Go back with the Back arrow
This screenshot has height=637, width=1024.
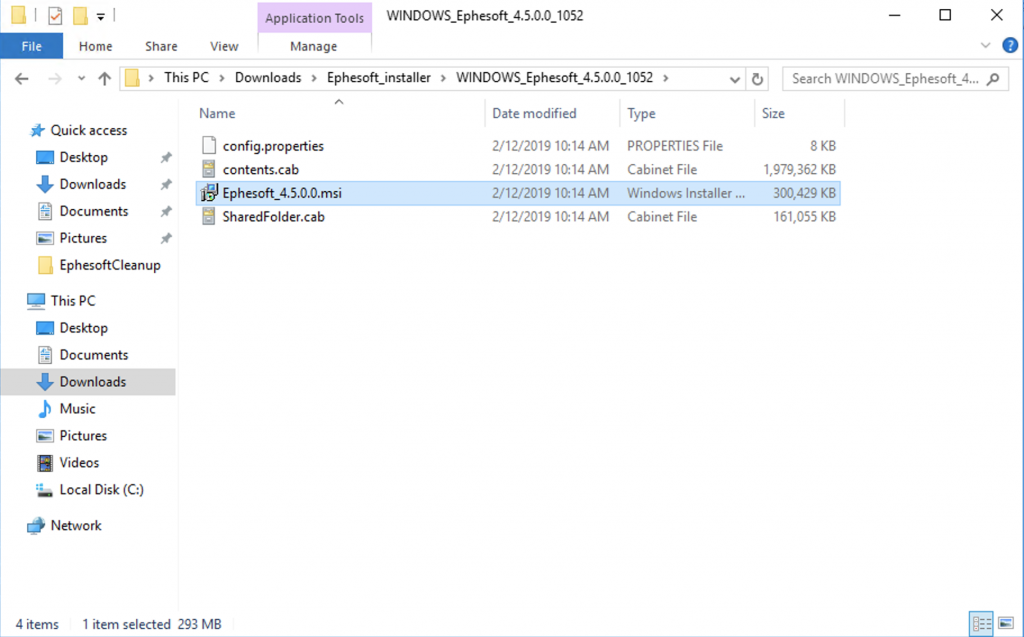click(22, 79)
